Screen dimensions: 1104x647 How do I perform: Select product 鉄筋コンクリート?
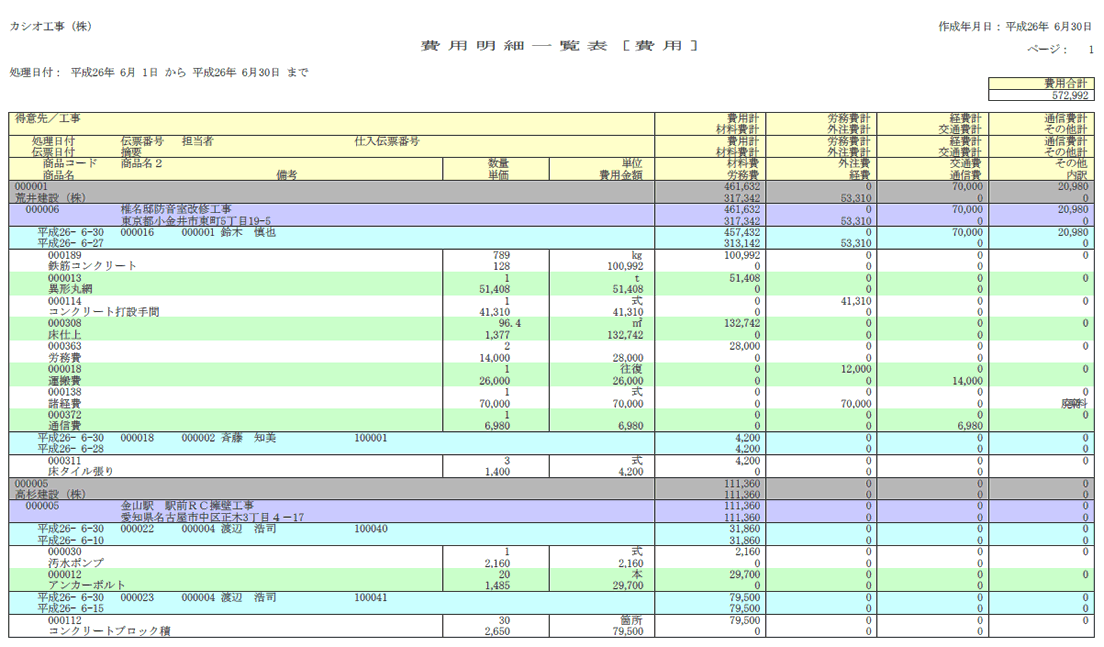[x=92, y=266]
